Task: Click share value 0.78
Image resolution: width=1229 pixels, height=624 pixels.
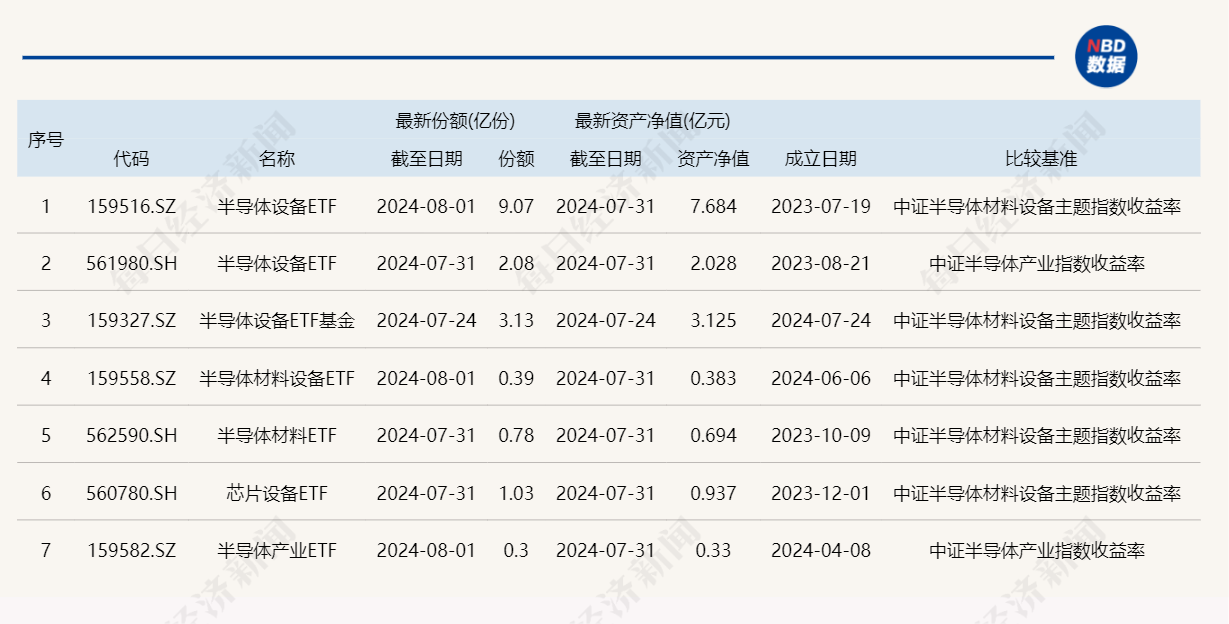Action: (x=516, y=435)
